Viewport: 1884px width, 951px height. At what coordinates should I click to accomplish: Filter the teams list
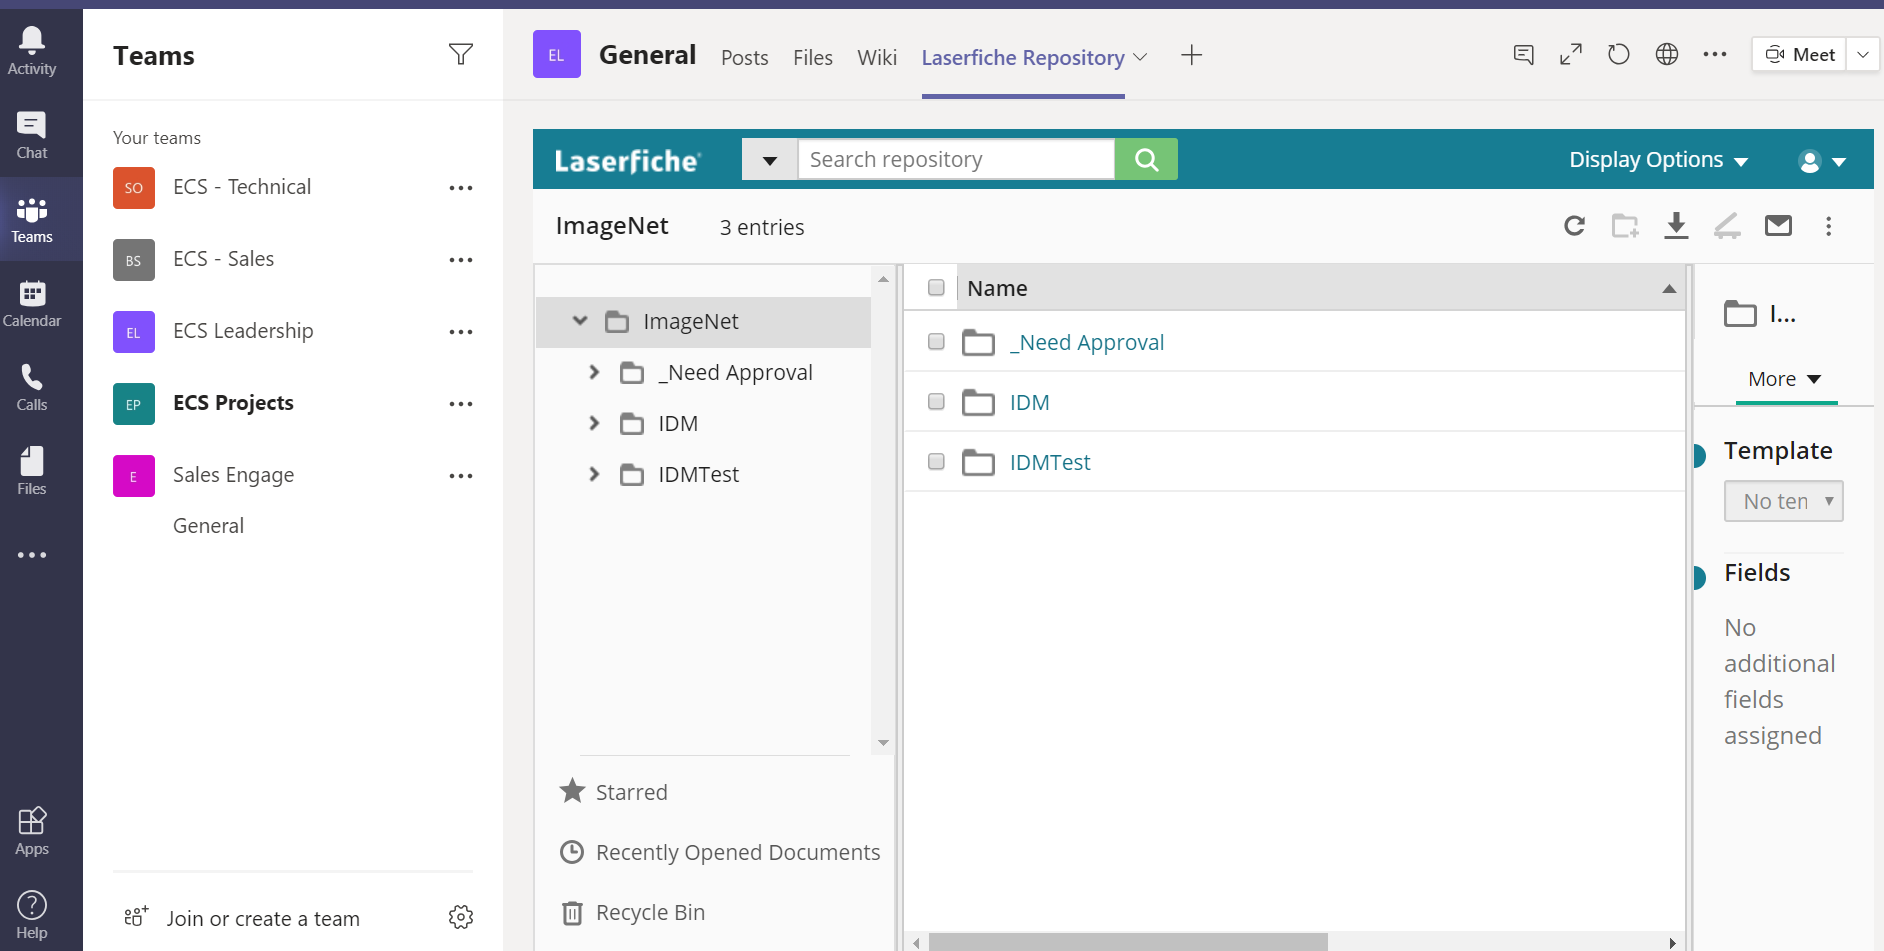(x=460, y=55)
